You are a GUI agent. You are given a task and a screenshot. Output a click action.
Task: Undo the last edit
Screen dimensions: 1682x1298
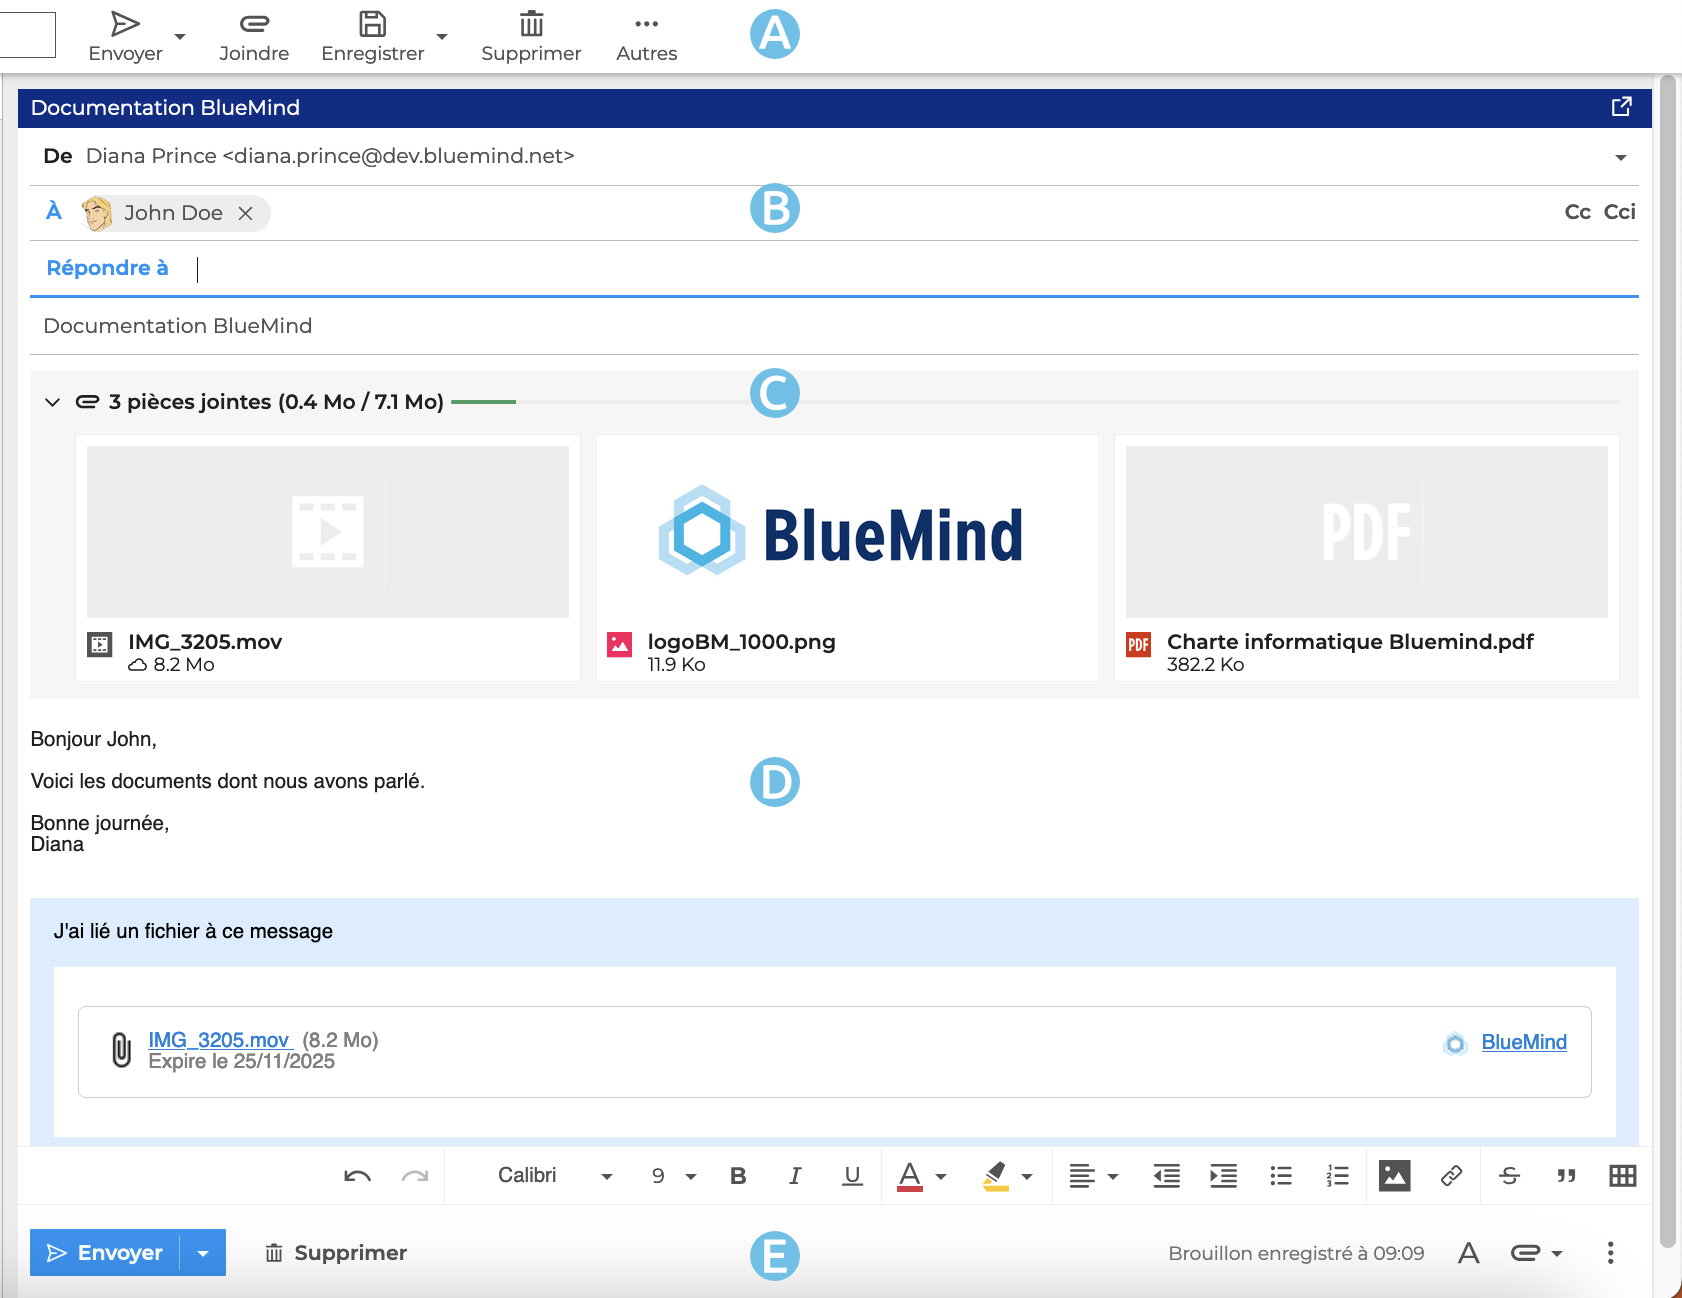point(357,1176)
